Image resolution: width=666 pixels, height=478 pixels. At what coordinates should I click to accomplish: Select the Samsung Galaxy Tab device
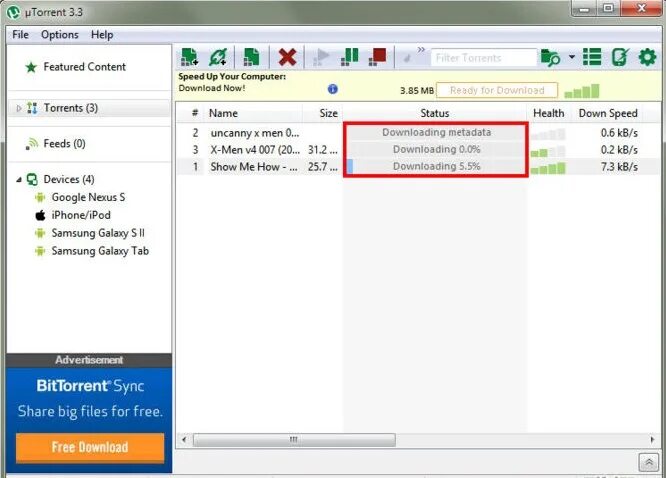(x=100, y=251)
